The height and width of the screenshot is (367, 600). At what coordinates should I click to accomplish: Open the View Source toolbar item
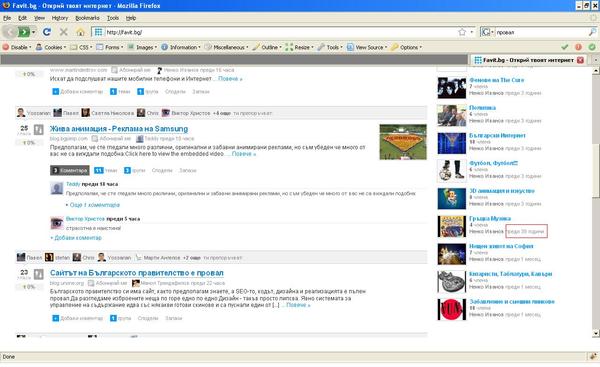tap(367, 47)
